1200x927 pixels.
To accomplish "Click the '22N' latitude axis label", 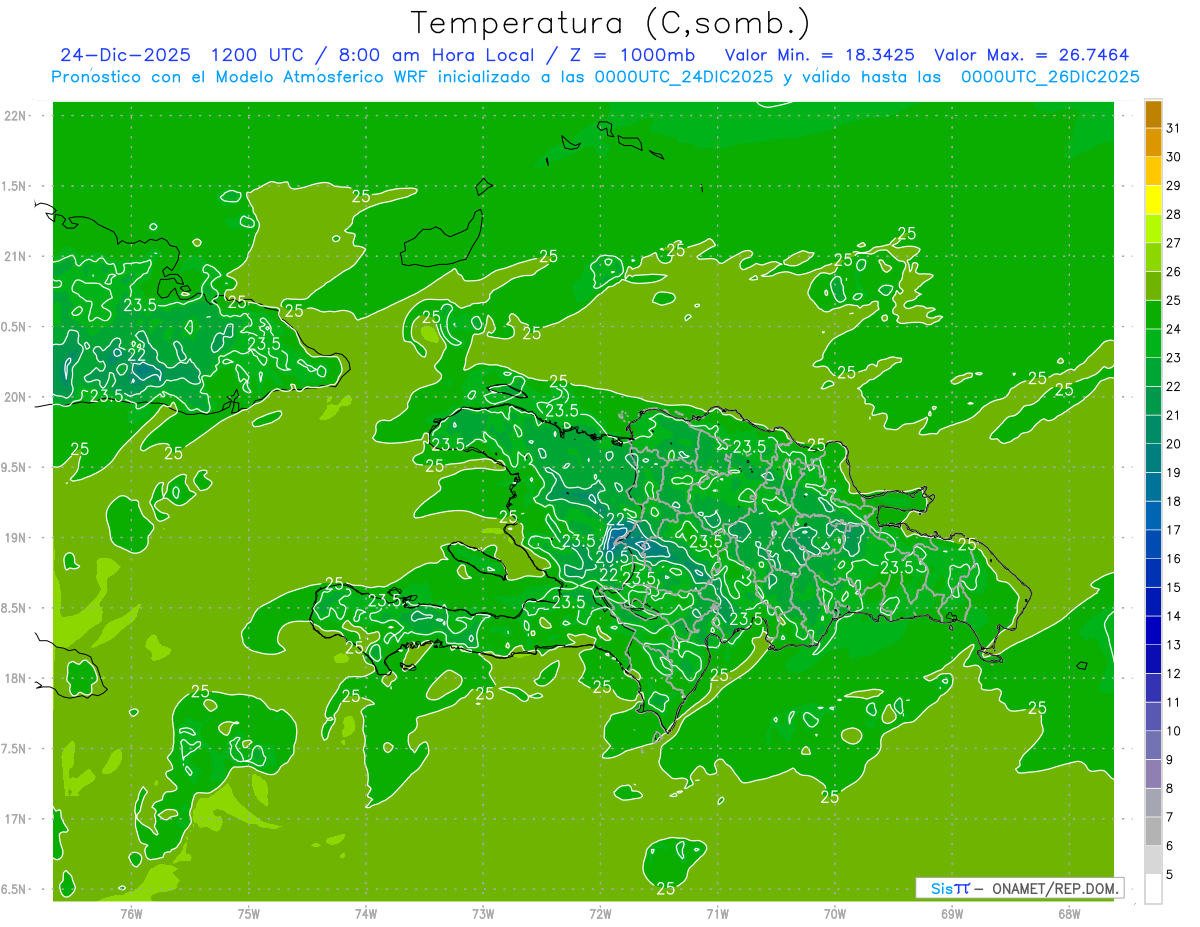I will click(17, 116).
